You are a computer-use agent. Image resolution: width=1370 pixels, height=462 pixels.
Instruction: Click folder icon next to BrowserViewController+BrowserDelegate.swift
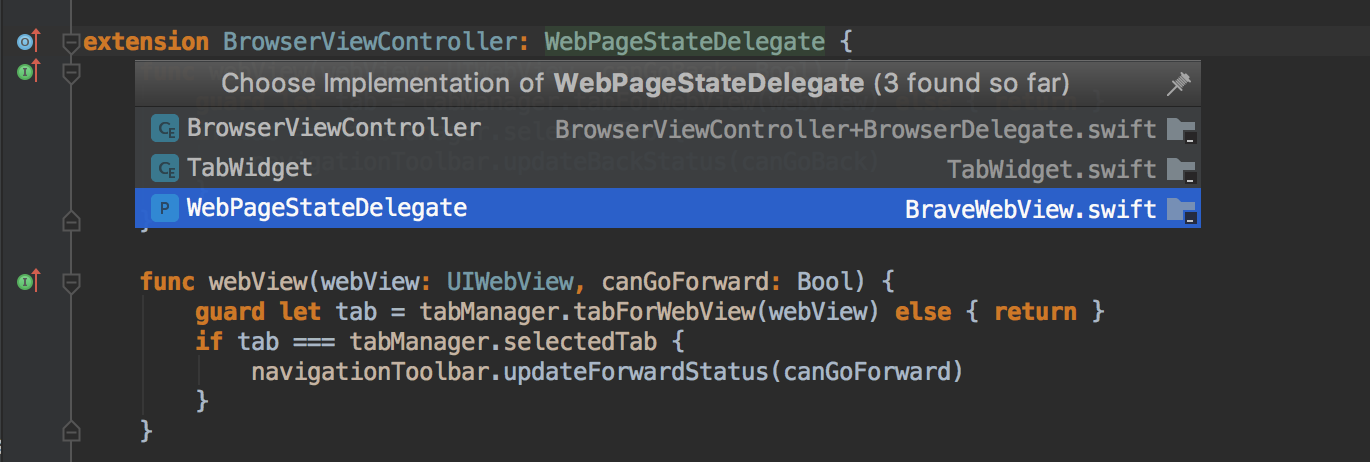1181,130
